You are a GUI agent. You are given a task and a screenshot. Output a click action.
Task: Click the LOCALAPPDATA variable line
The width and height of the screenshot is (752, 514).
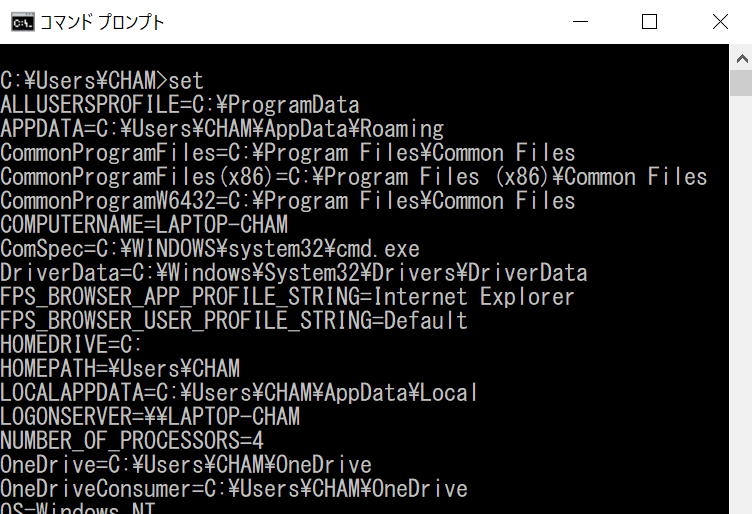(240, 393)
